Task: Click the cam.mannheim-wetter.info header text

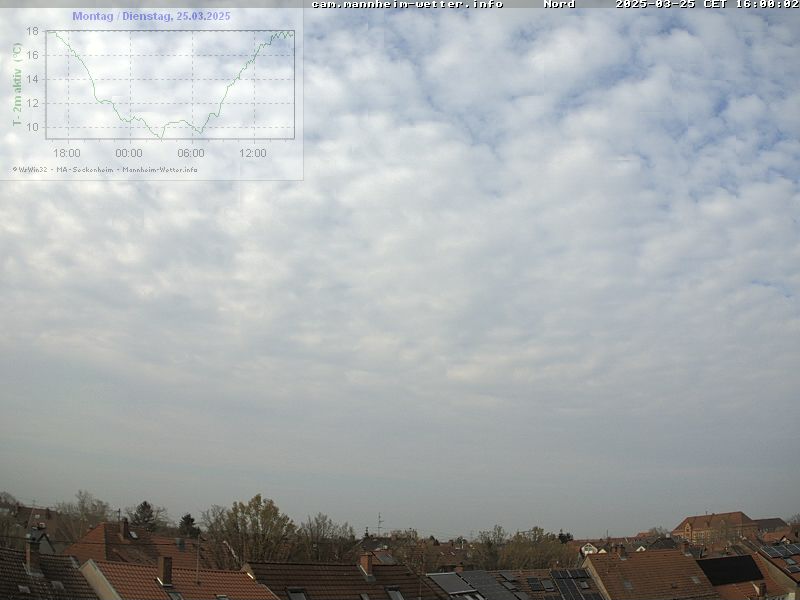Action: pyautogui.click(x=407, y=4)
